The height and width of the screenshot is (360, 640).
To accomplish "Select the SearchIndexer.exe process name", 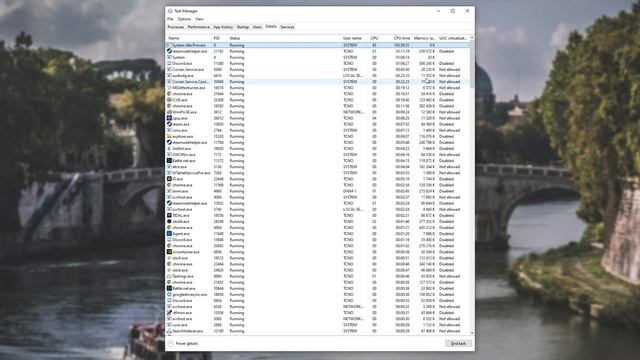I will click(188, 331).
